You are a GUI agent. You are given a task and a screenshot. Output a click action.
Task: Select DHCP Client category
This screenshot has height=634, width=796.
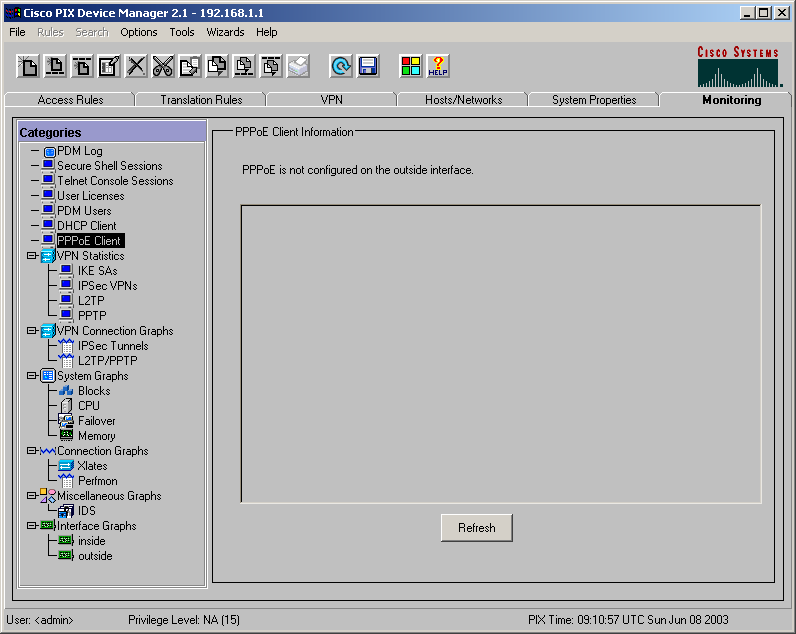(87, 225)
